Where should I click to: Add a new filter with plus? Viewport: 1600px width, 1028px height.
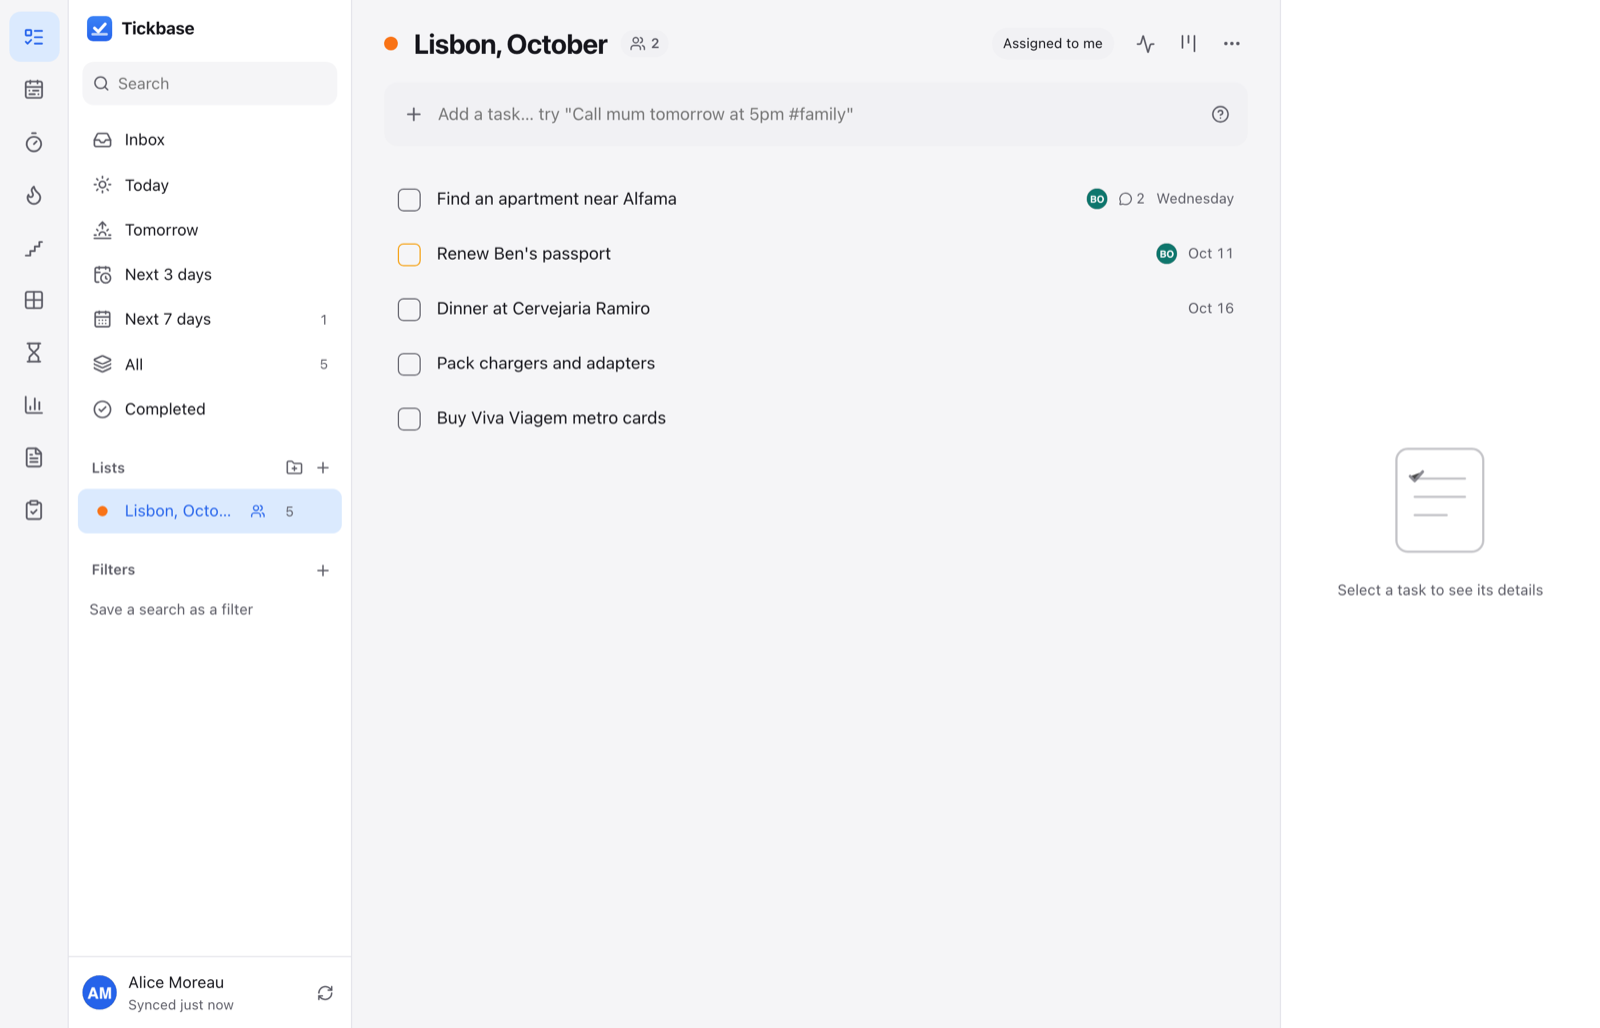(x=323, y=570)
